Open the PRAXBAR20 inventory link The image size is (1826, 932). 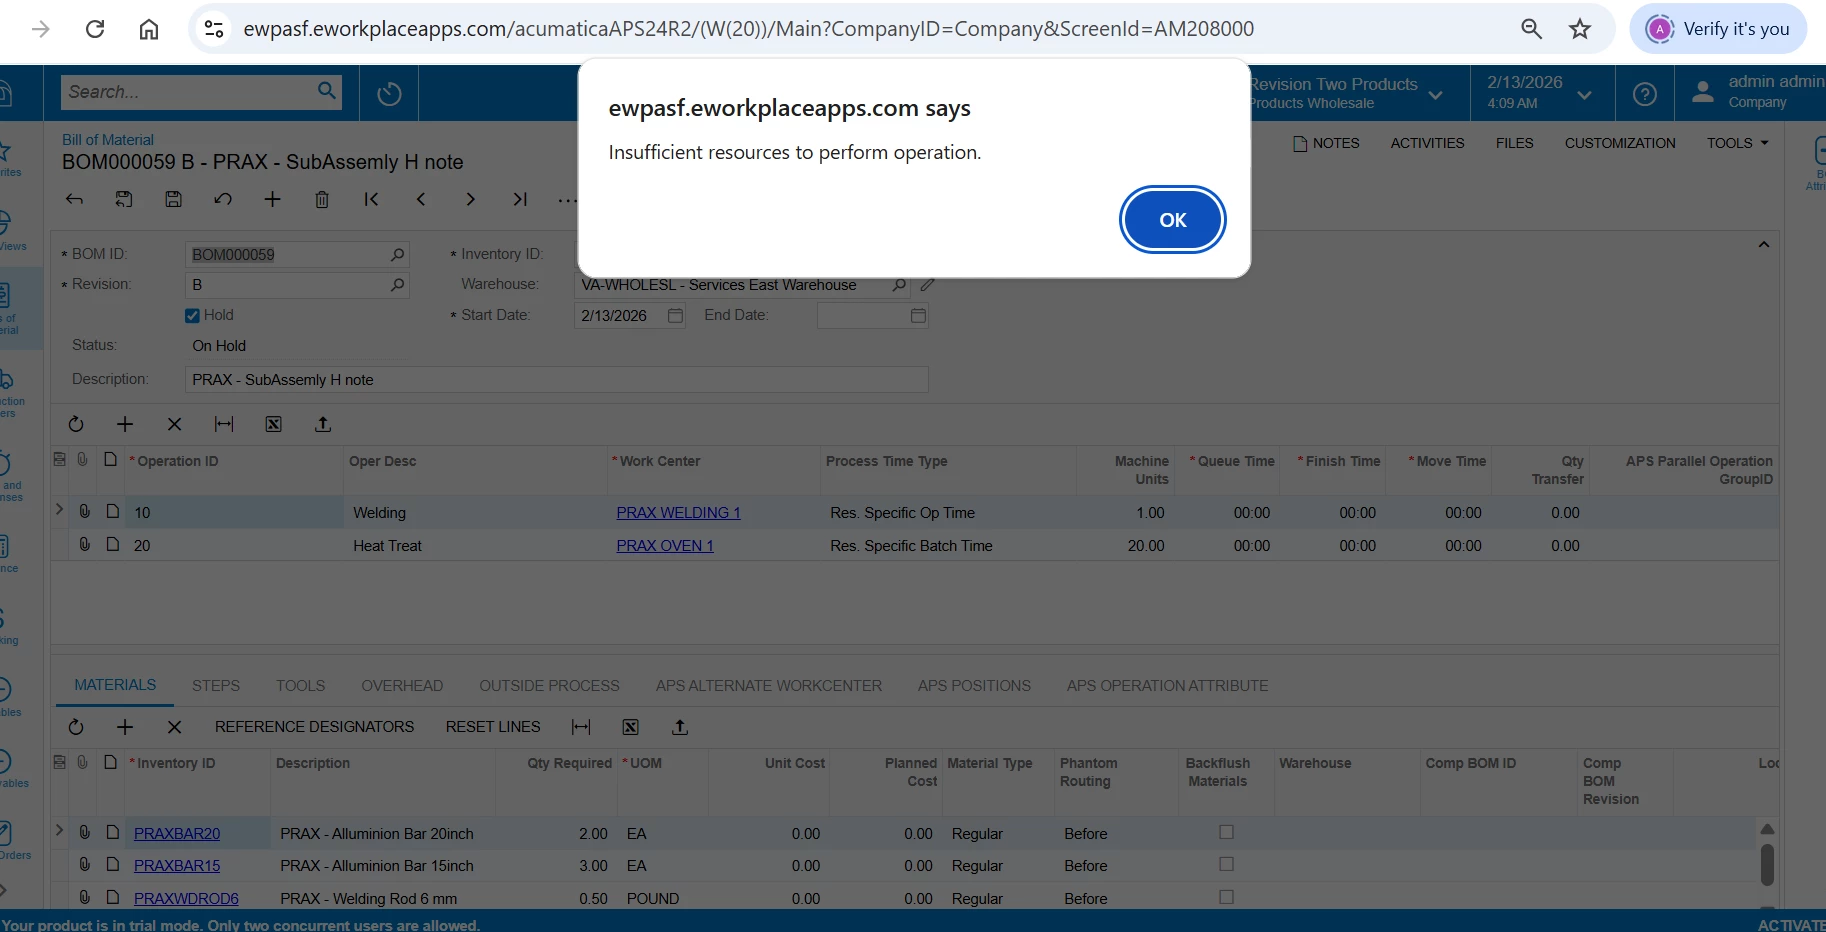click(177, 834)
